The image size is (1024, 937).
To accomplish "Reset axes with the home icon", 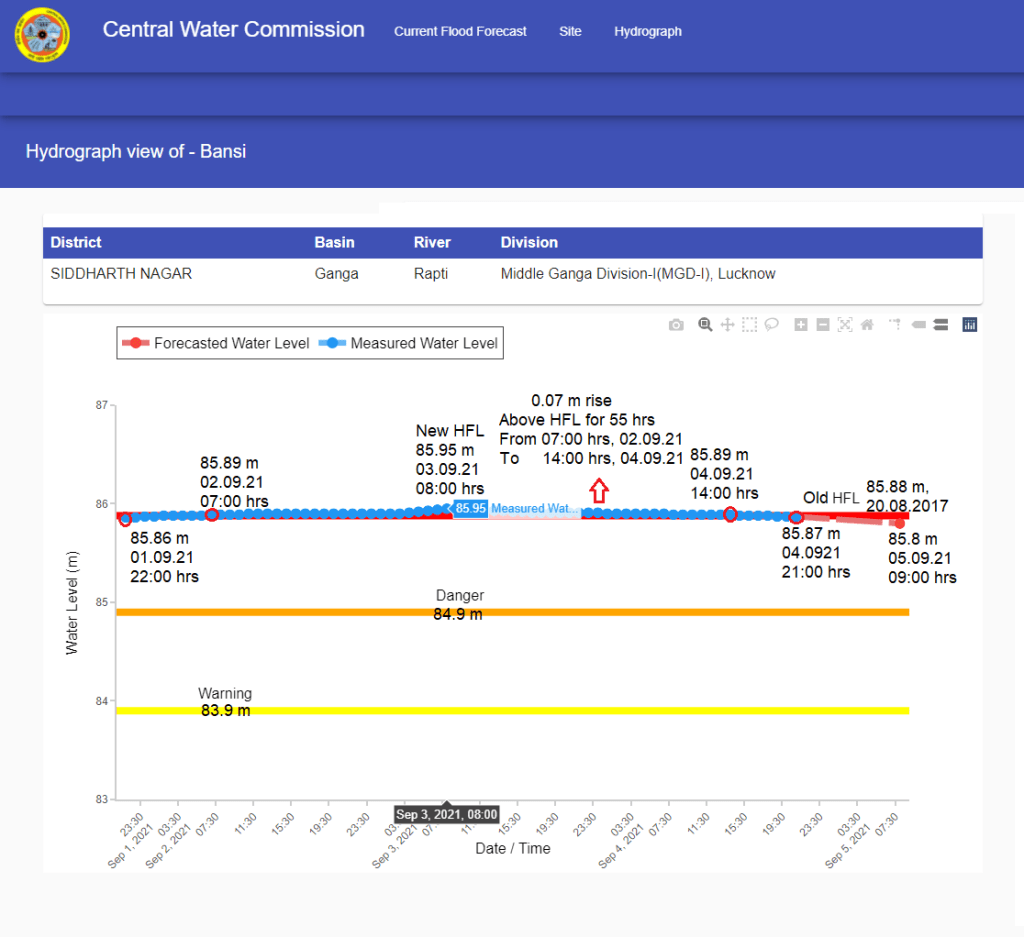I will tap(867, 325).
